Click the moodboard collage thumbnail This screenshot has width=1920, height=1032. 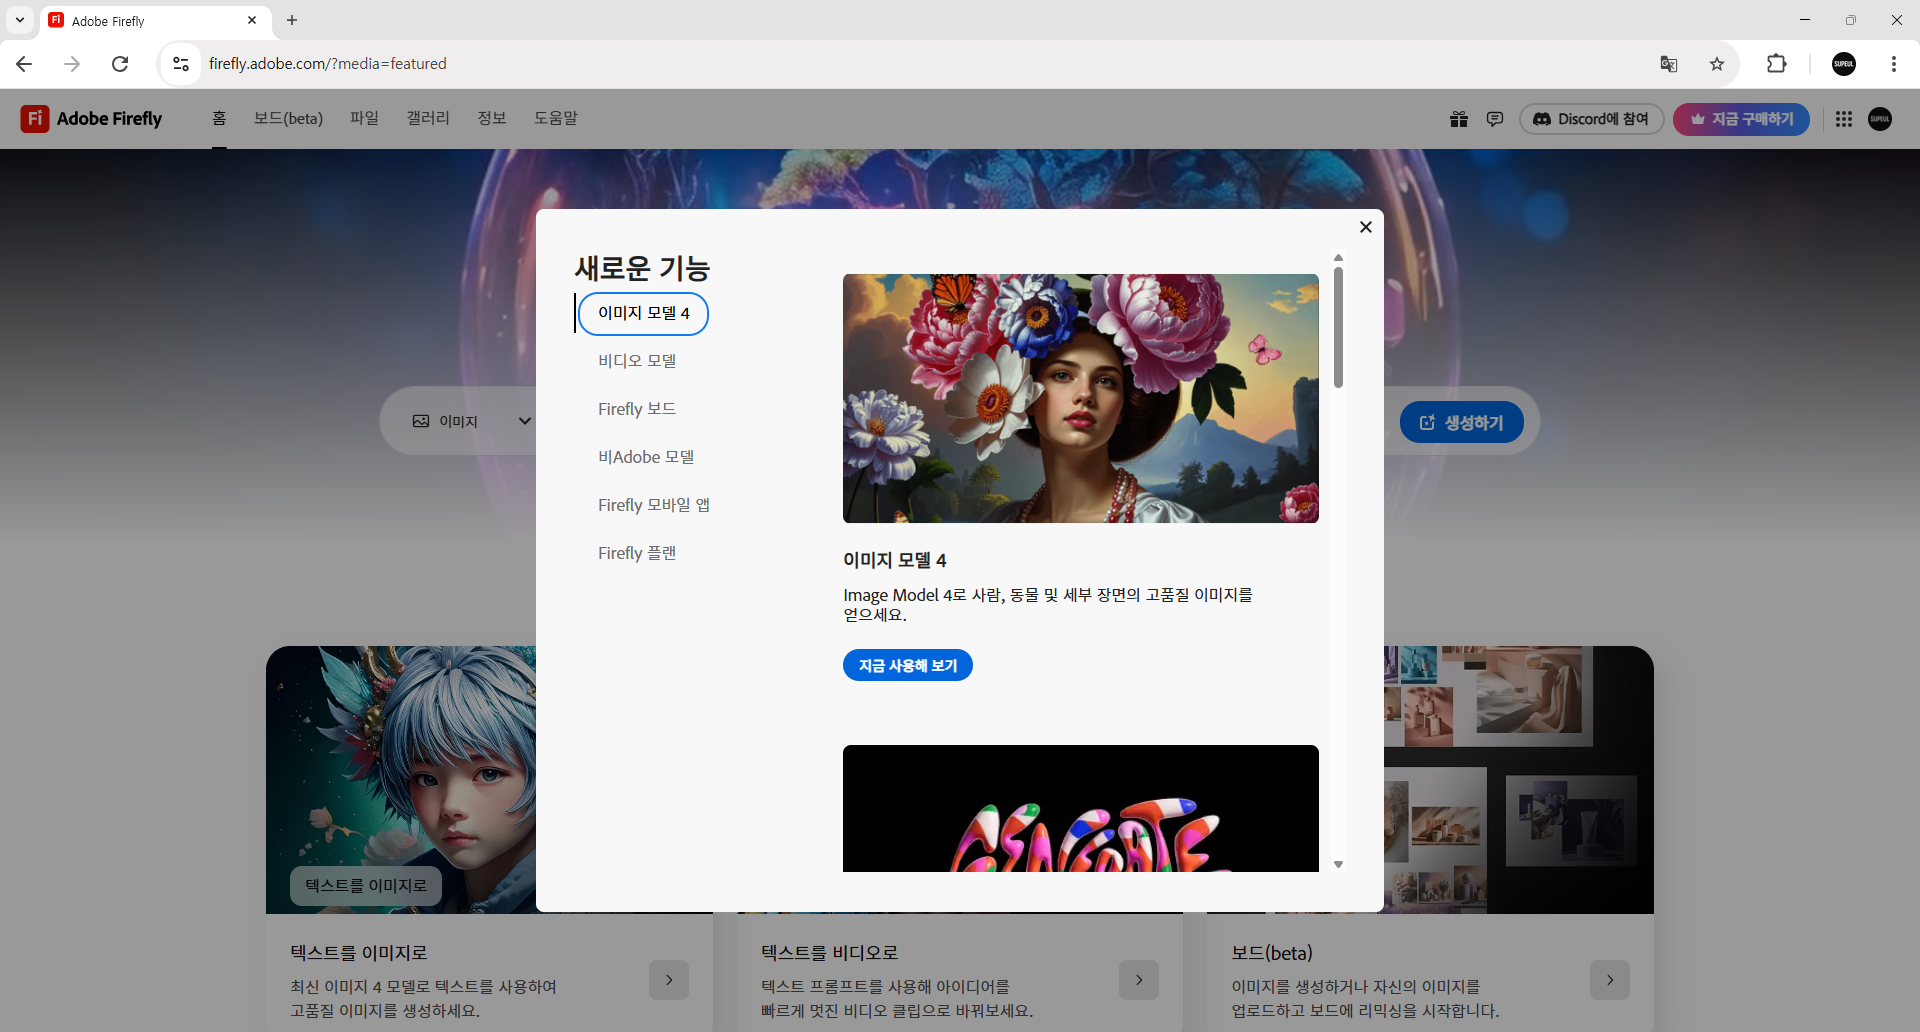[1519, 779]
